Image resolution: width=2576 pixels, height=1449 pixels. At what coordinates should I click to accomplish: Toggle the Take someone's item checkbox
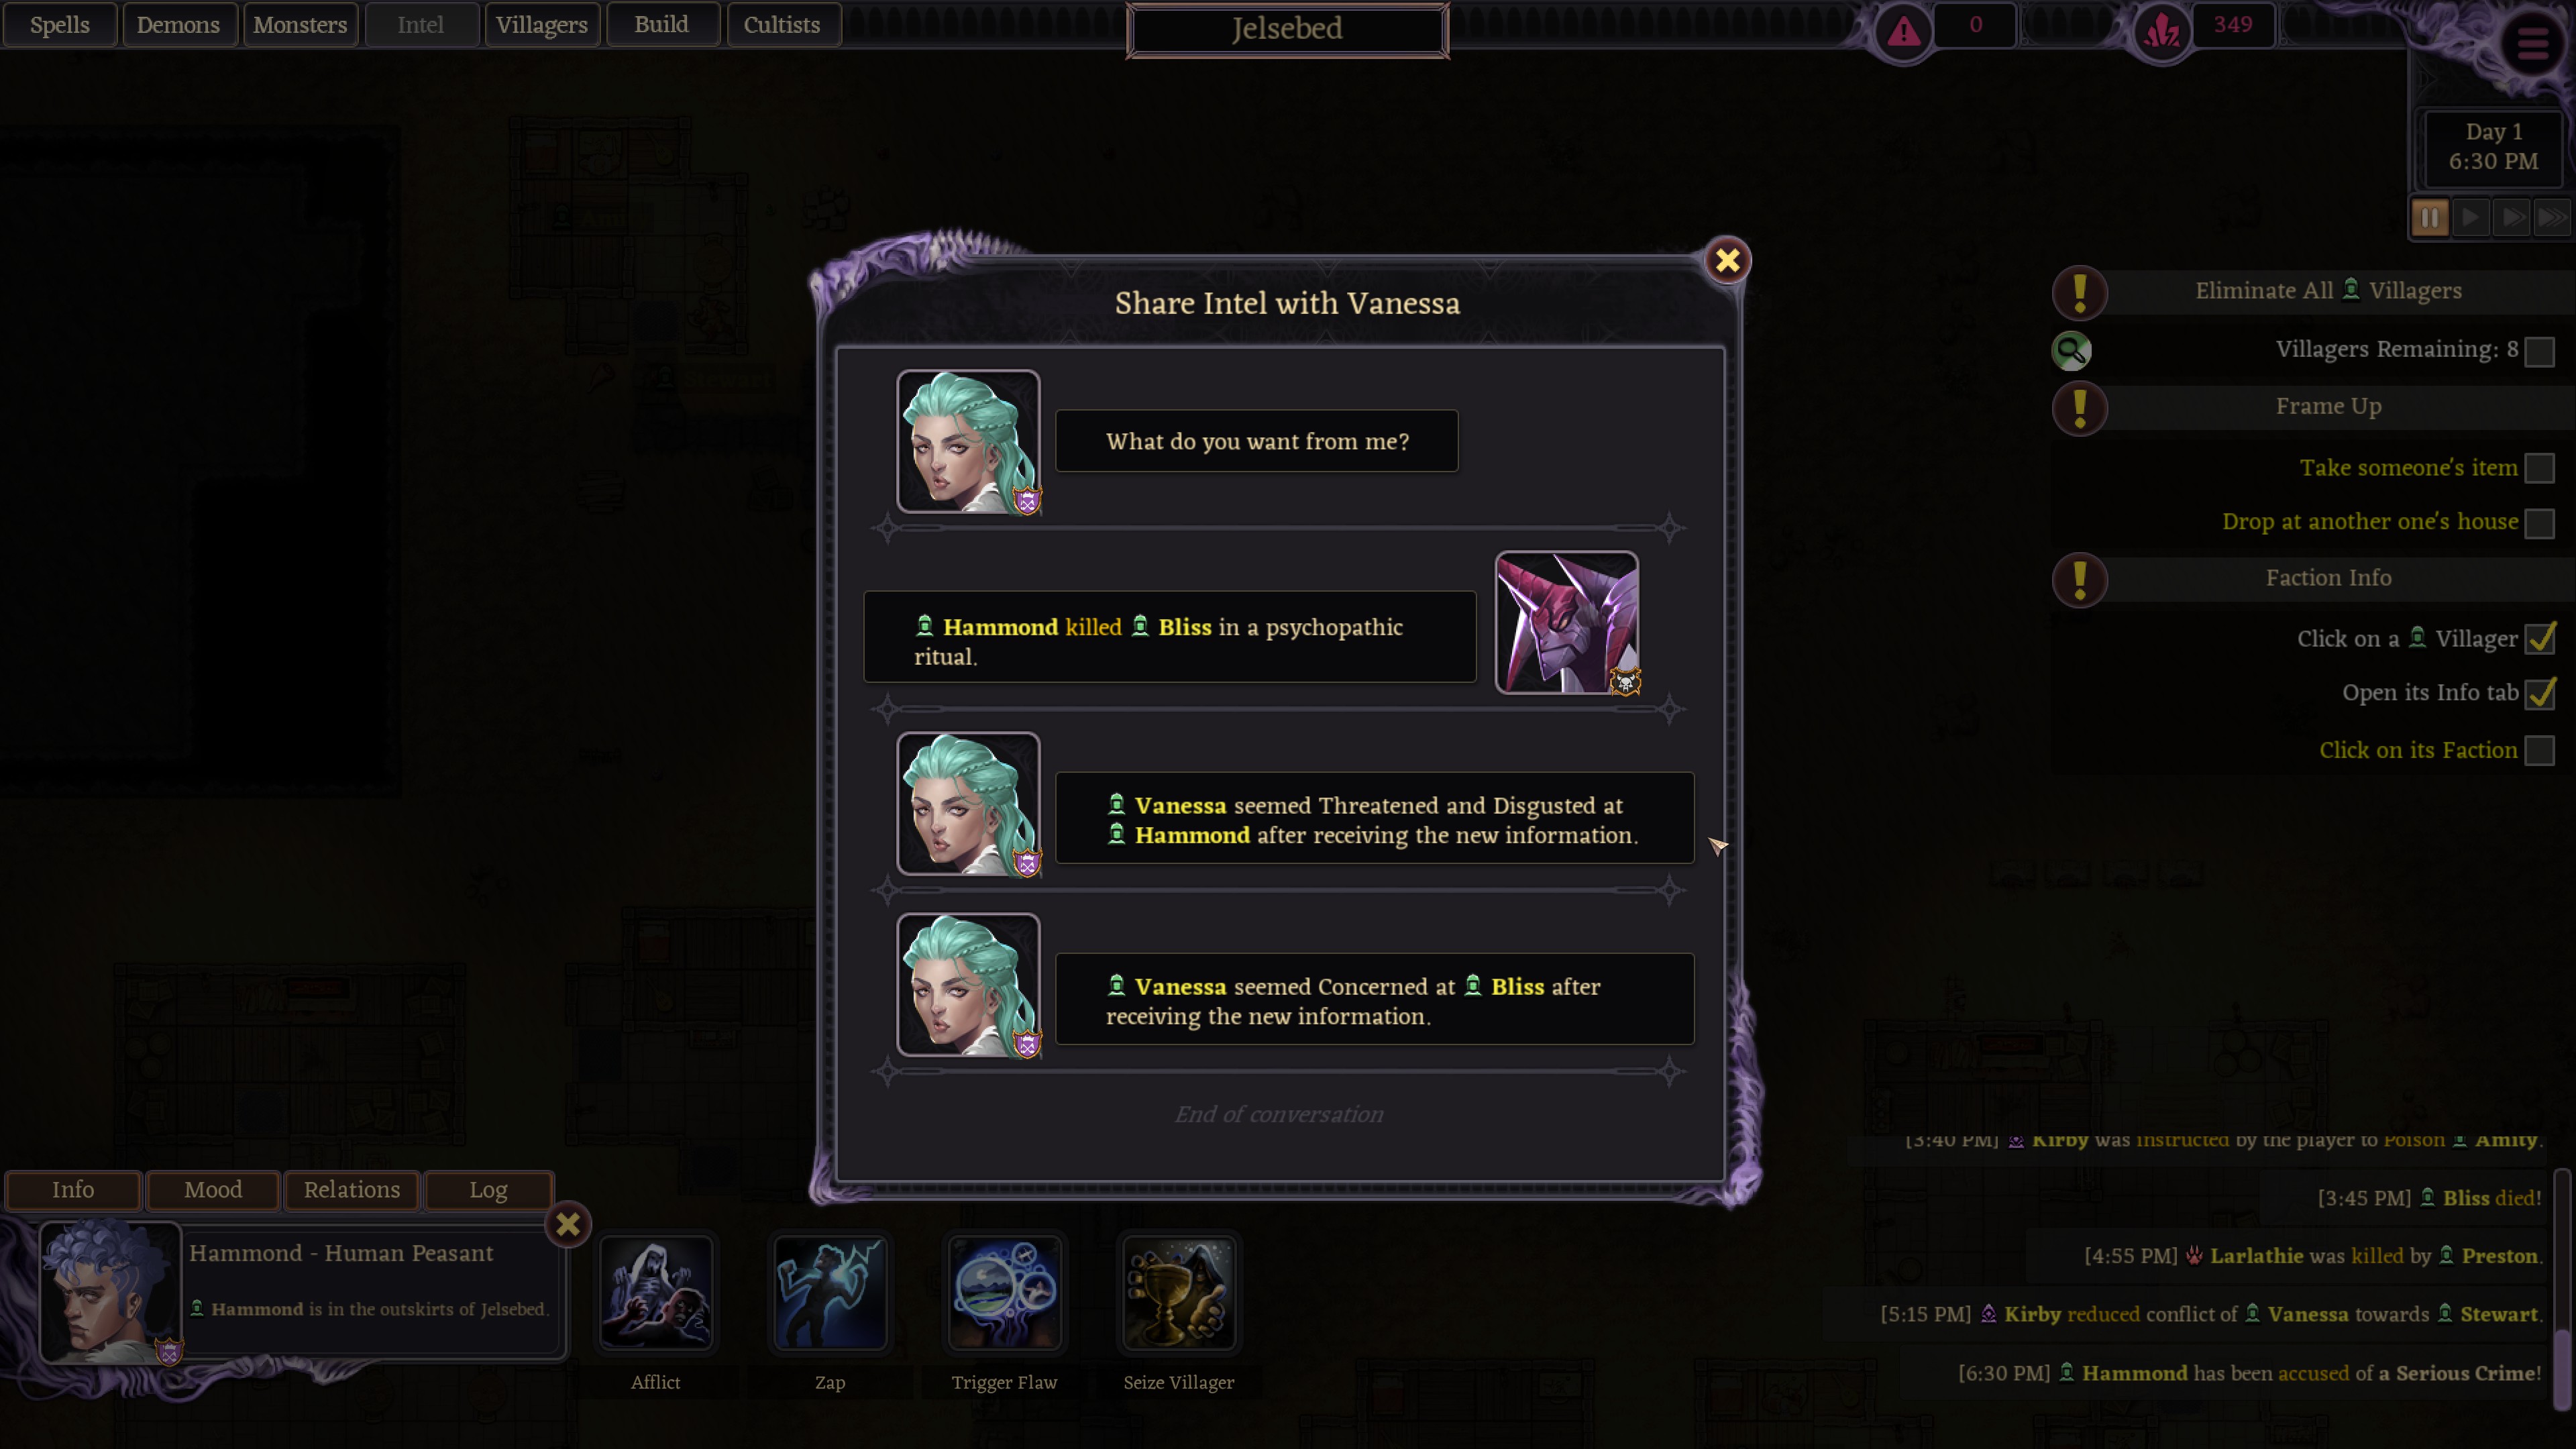click(2539, 468)
